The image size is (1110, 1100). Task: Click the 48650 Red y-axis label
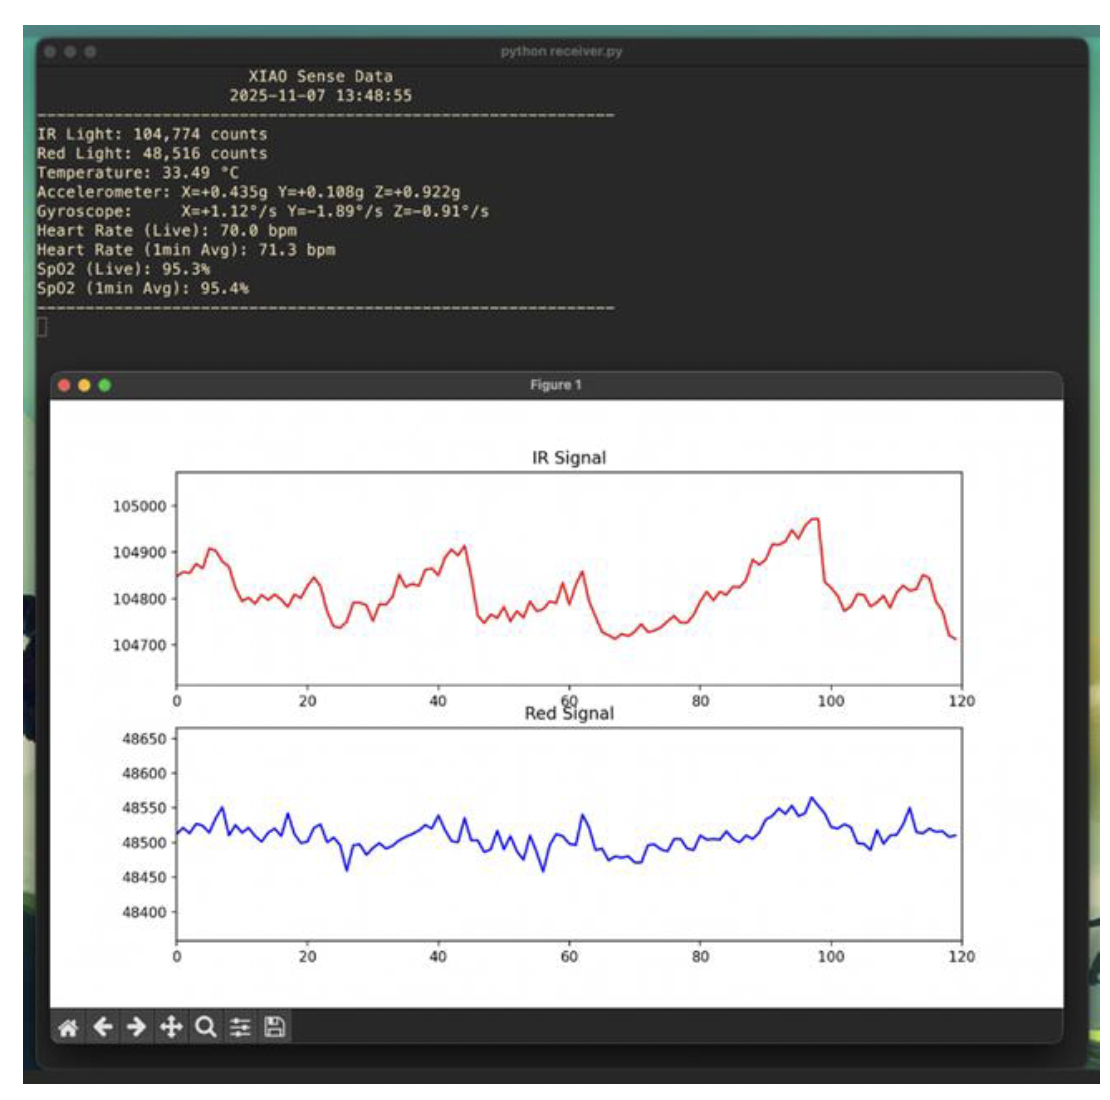[144, 739]
